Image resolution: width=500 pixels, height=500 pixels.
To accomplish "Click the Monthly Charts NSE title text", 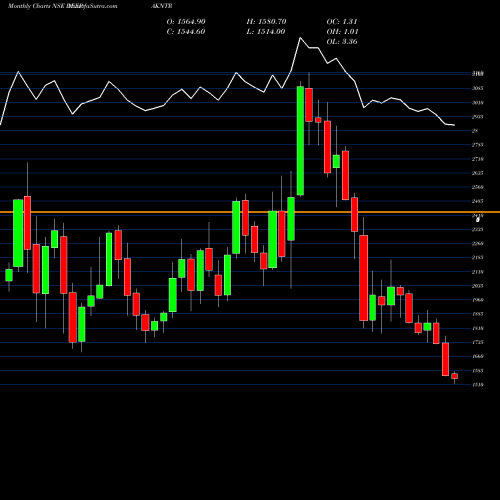I will (x=36, y=6).
